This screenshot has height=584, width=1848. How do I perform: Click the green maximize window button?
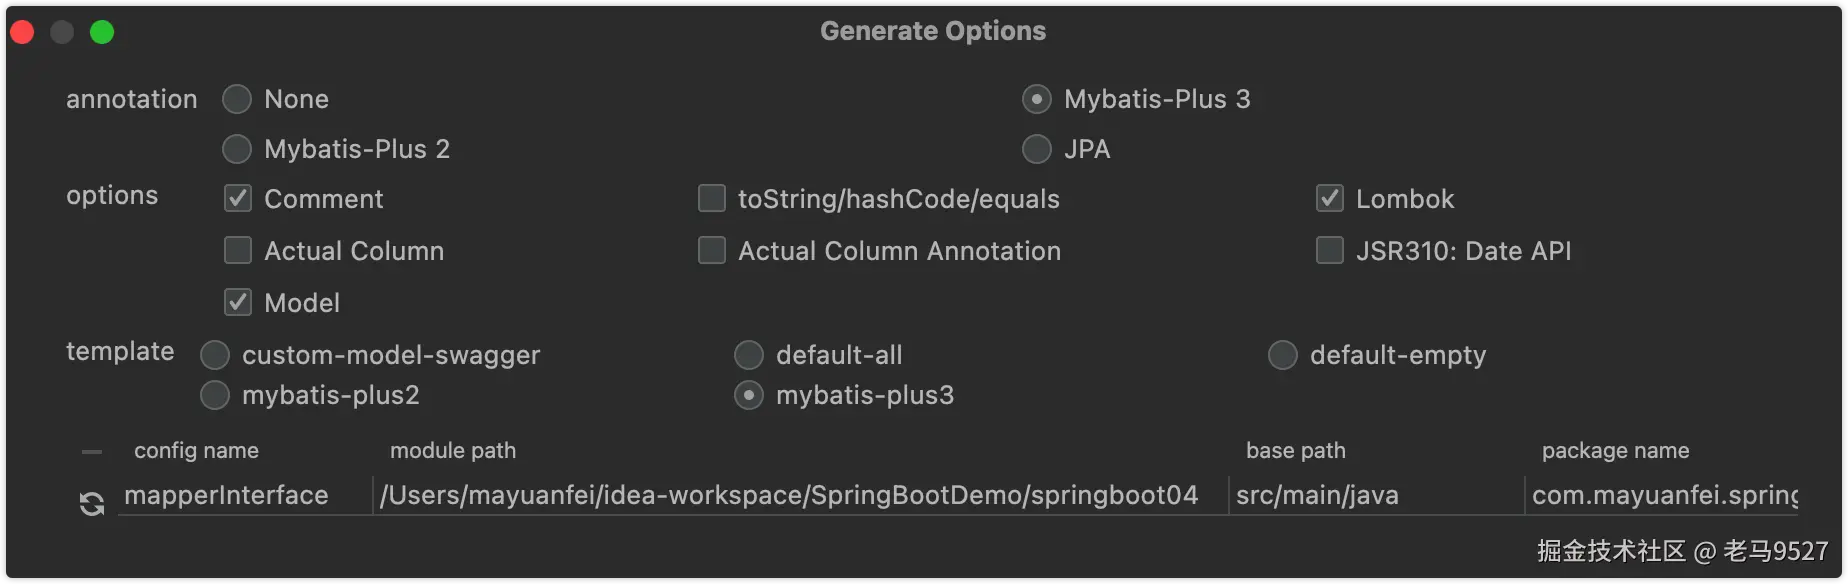102,33
